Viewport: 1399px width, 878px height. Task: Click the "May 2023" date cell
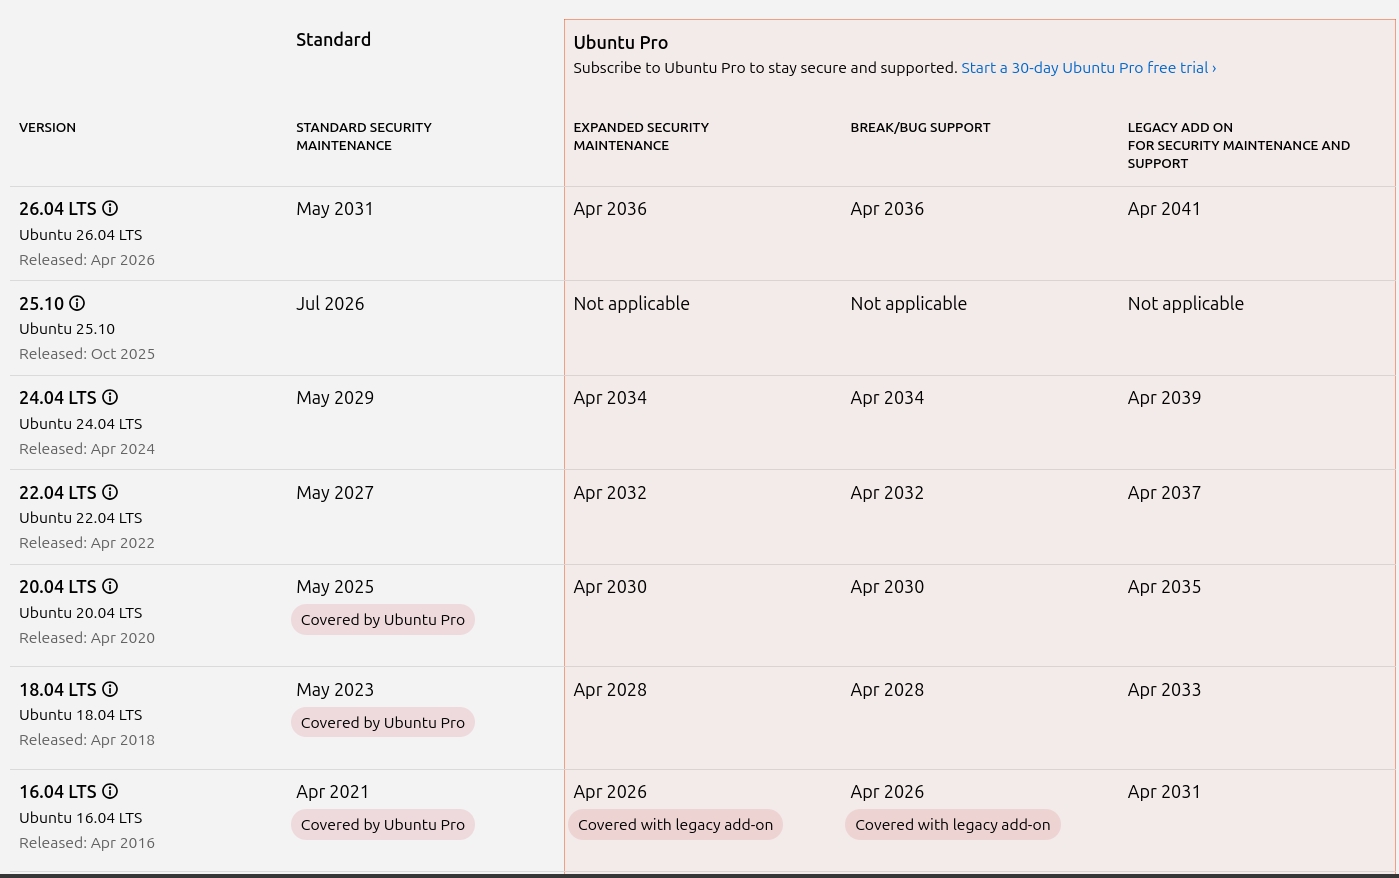pos(335,689)
